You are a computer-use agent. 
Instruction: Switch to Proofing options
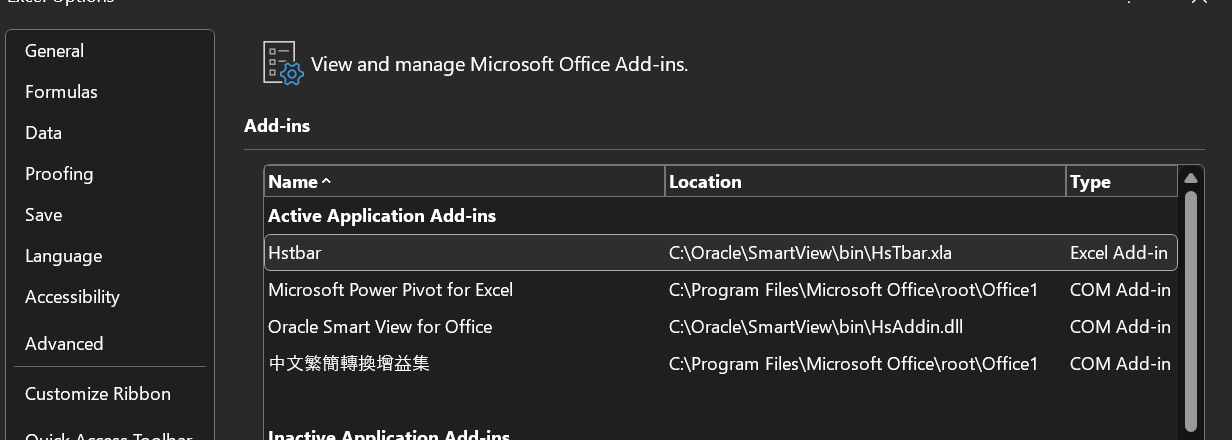(x=59, y=174)
